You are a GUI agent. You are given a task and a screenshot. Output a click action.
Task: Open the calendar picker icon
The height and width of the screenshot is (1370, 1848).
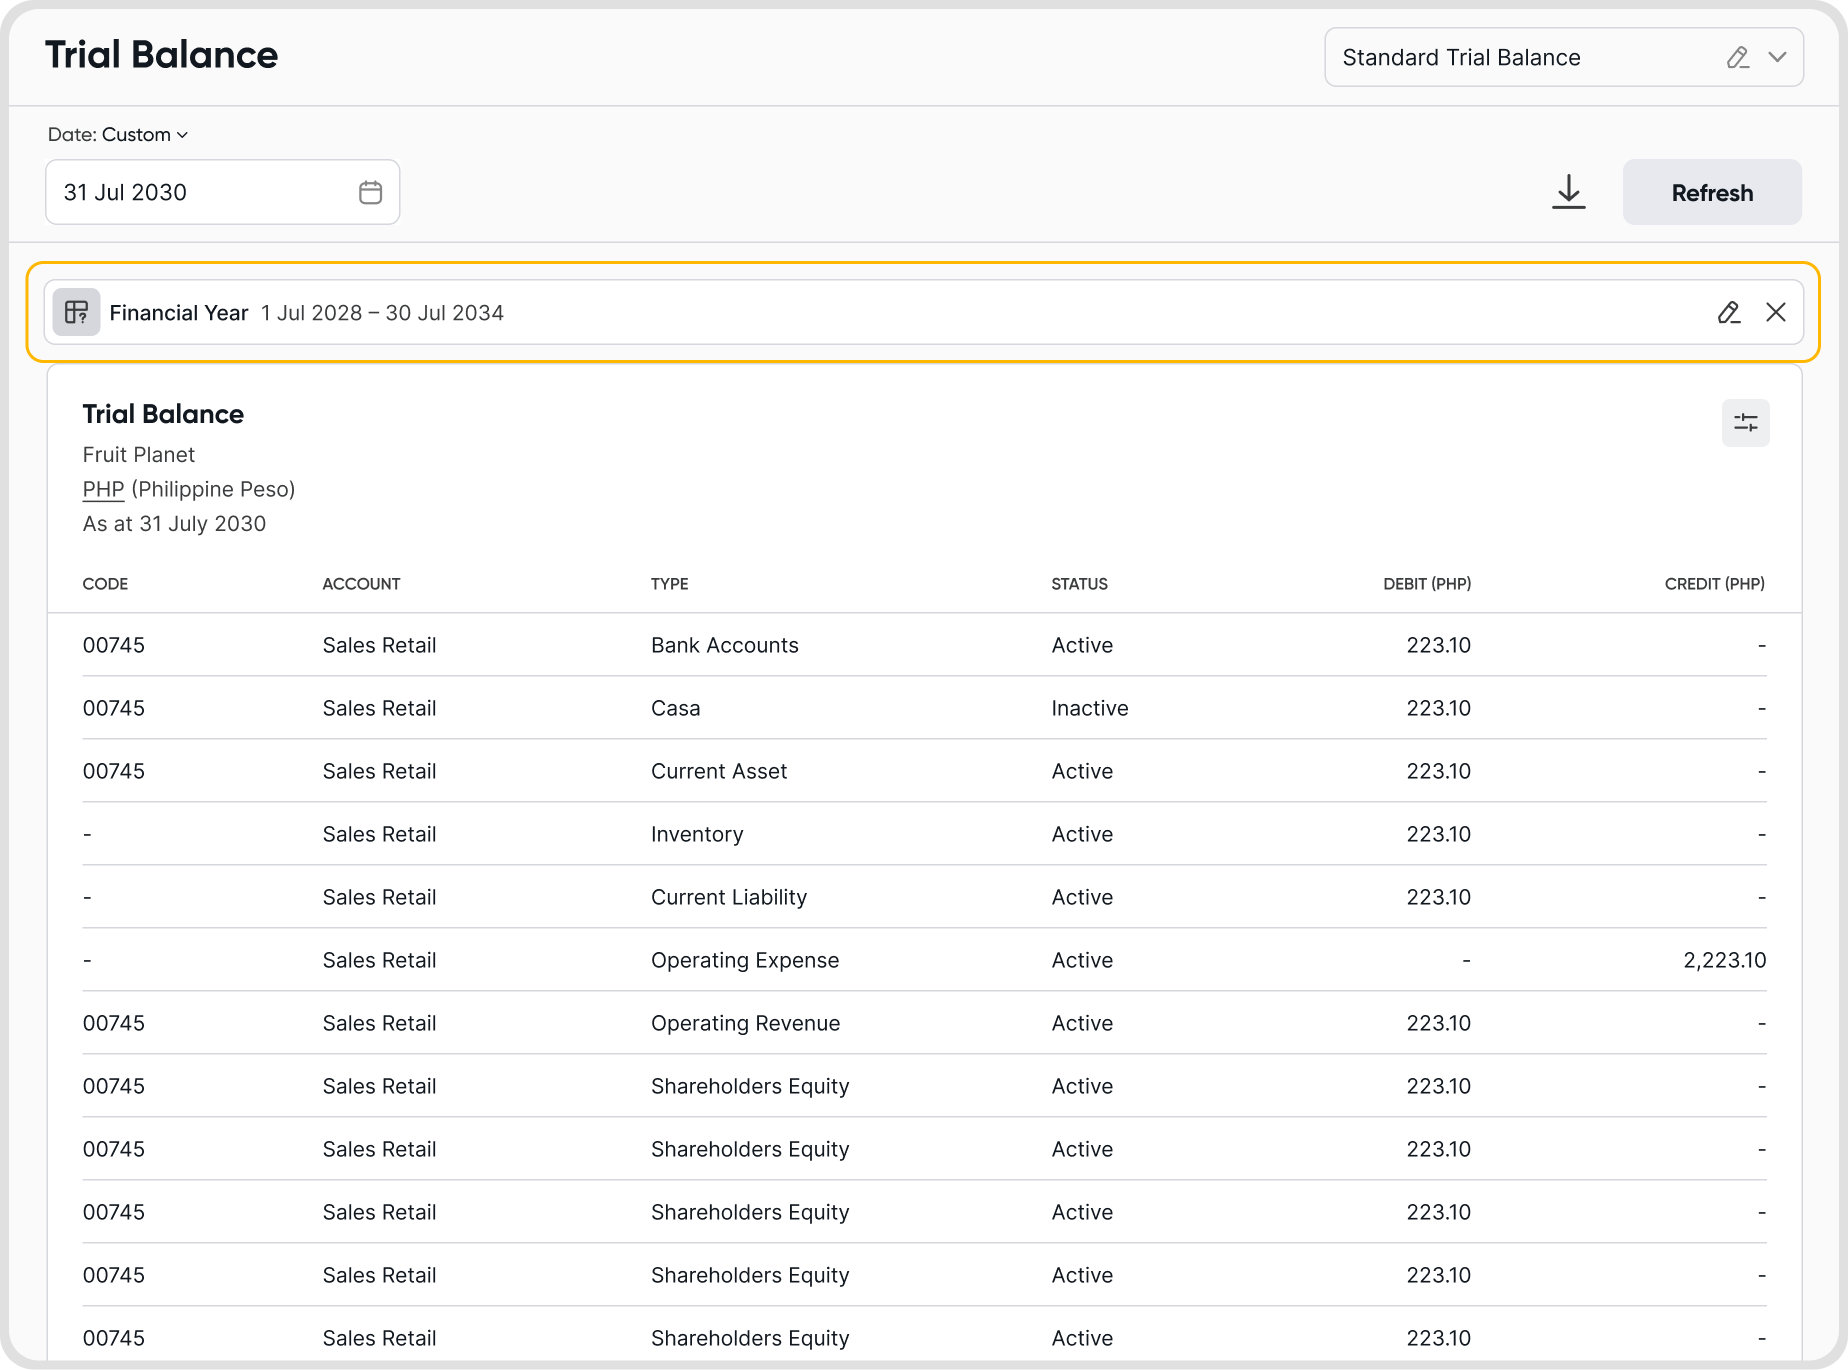[x=370, y=192]
